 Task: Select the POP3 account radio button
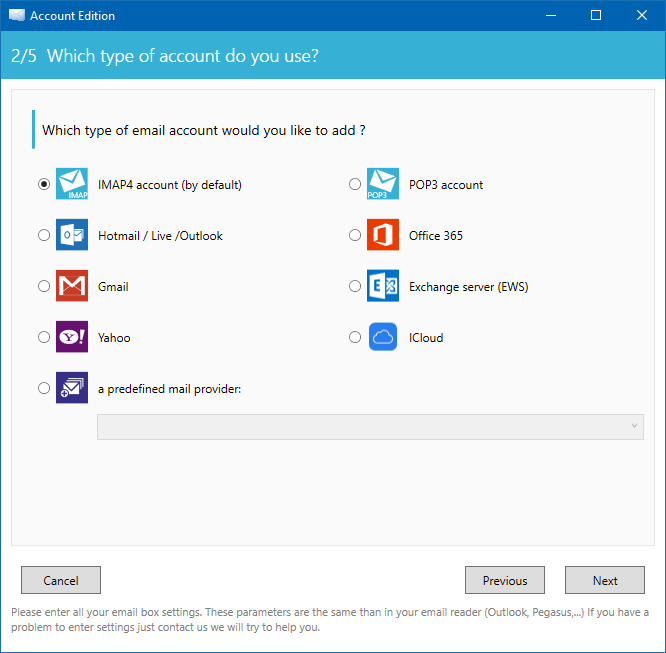point(355,184)
